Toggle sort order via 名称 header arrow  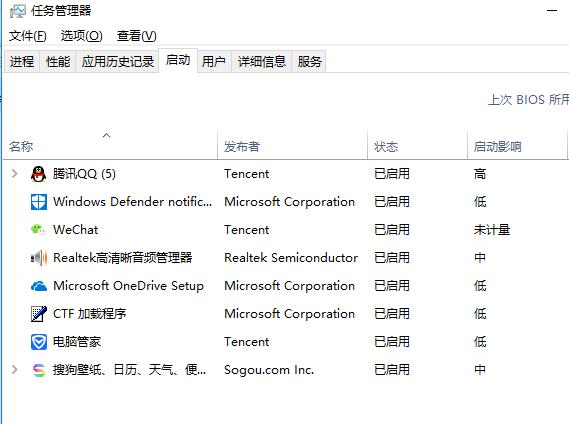tap(106, 135)
